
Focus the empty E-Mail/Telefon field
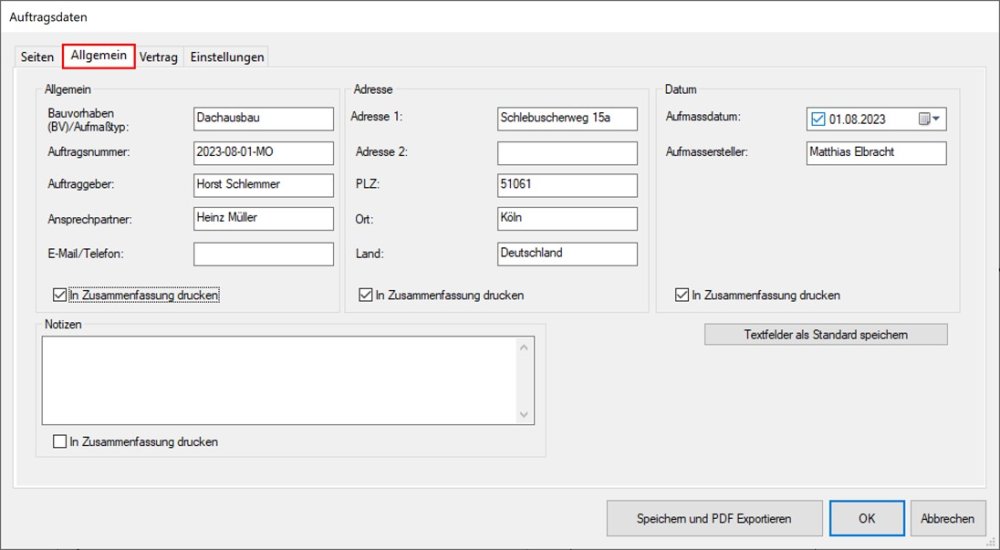point(263,255)
